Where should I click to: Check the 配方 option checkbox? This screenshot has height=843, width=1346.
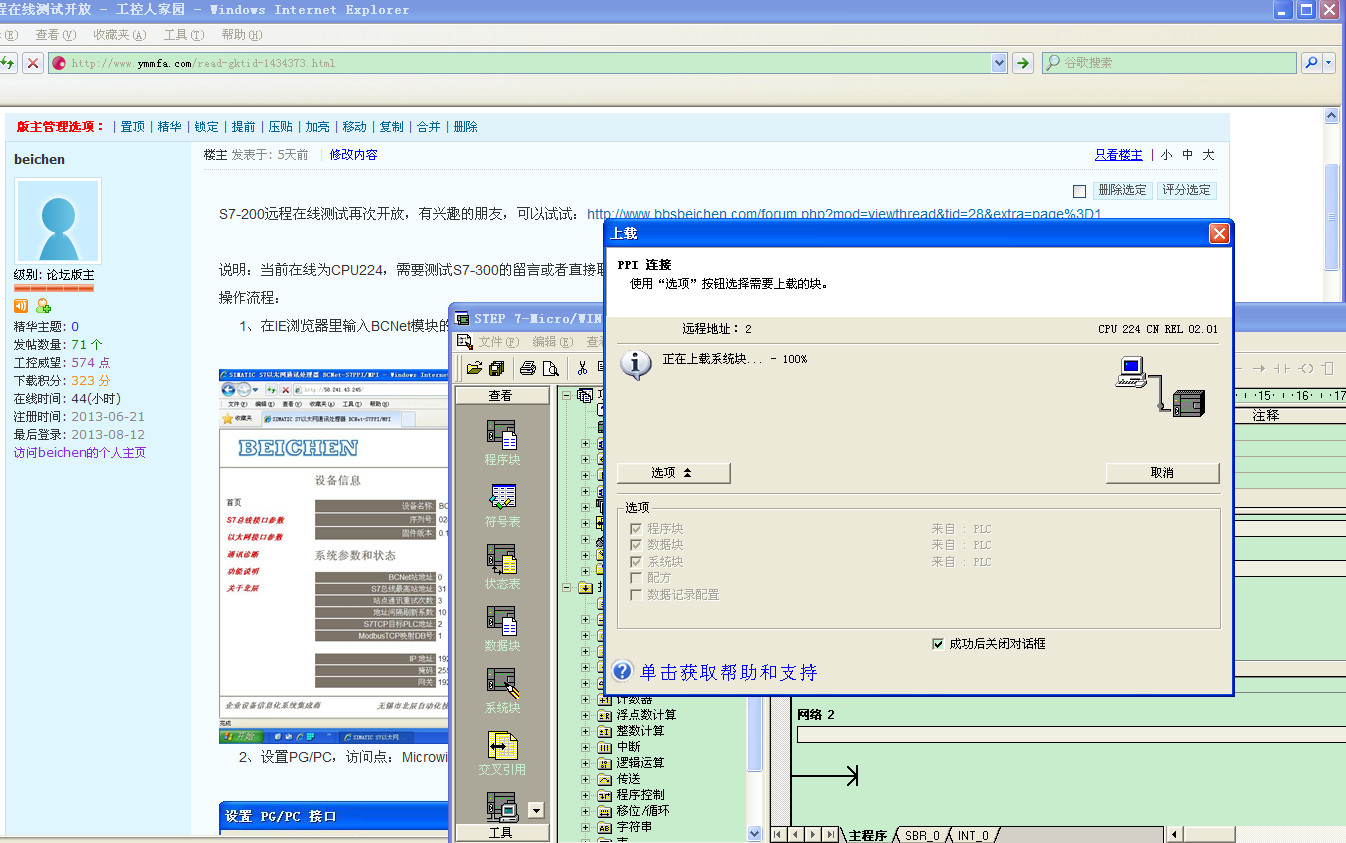(636, 578)
